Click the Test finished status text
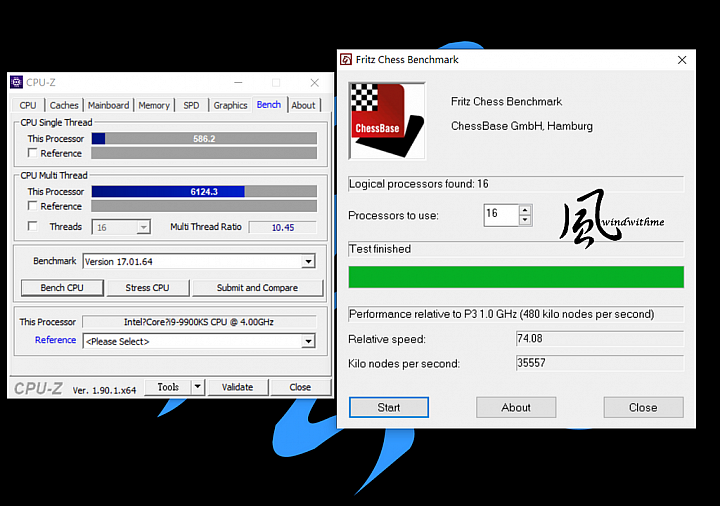This screenshot has width=720, height=506. 380,249
